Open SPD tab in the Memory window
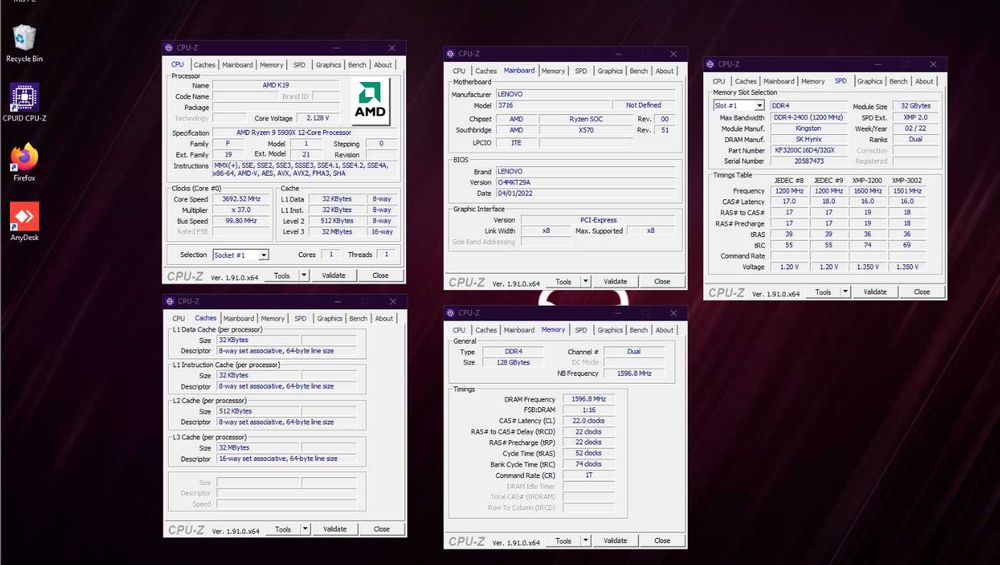The height and width of the screenshot is (565, 1000). 580,330
